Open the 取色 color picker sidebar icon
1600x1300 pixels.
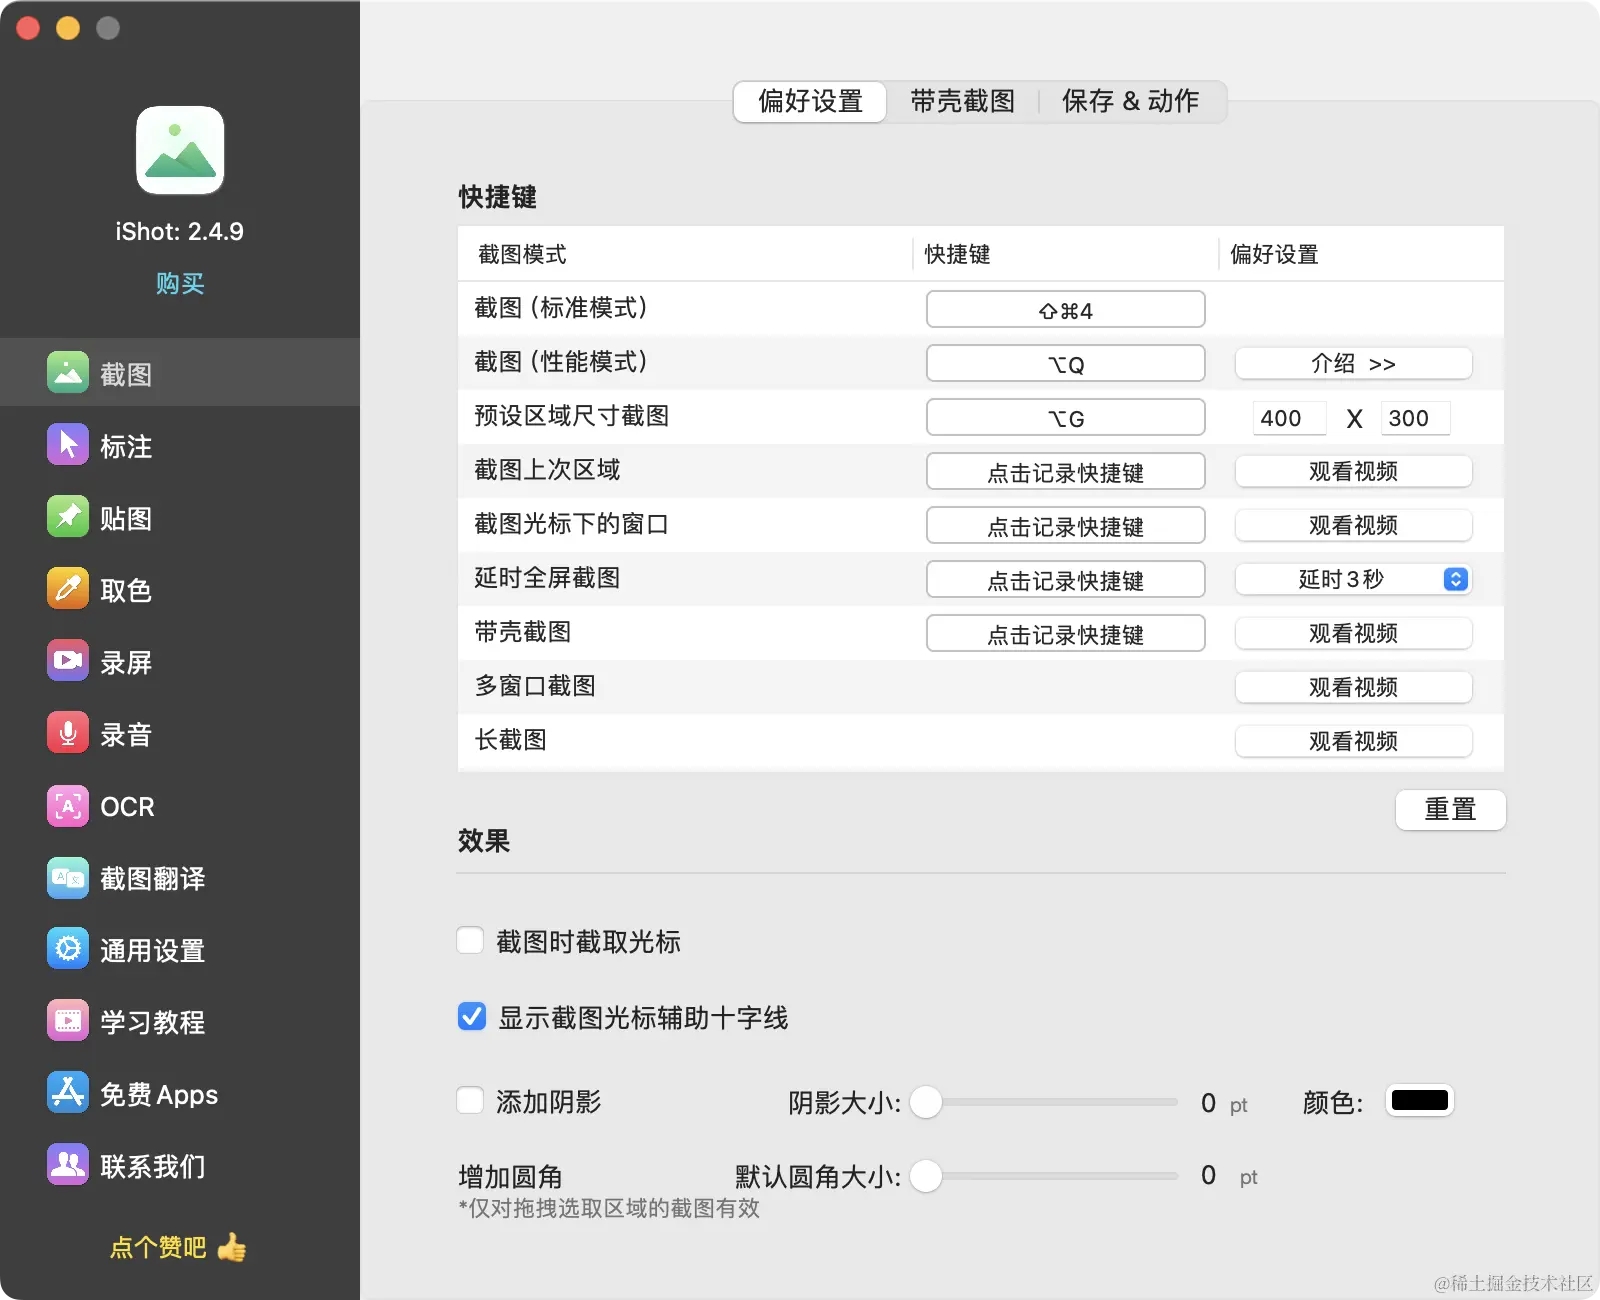pyautogui.click(x=68, y=589)
